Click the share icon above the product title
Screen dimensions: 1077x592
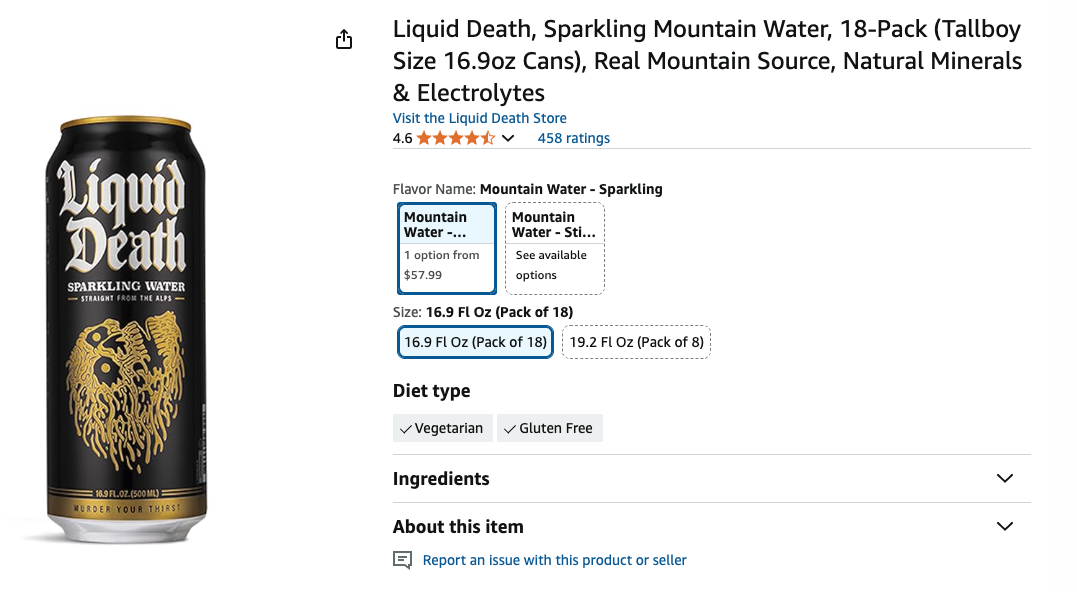[344, 39]
